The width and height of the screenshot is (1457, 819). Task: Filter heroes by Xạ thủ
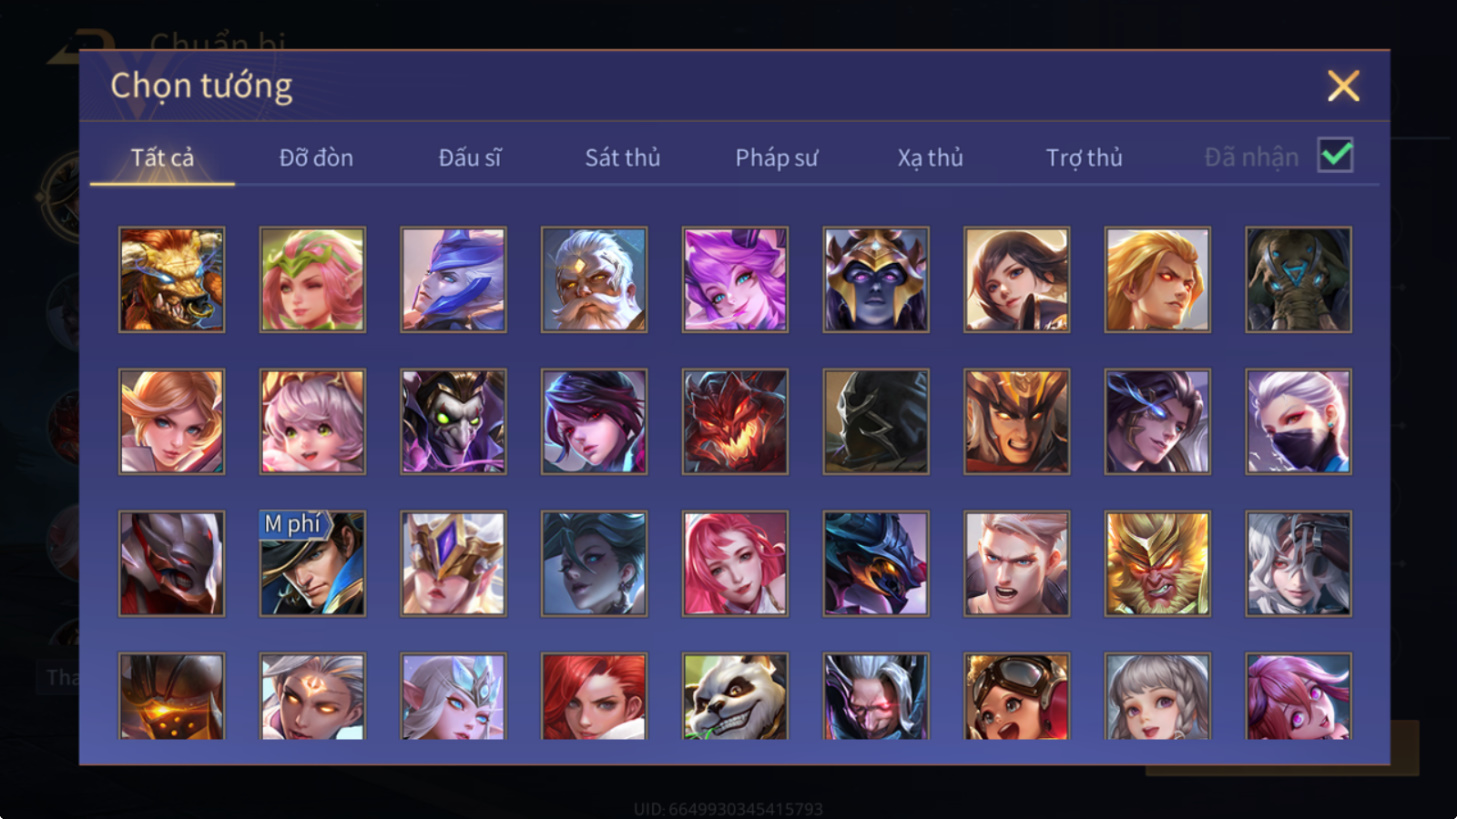pos(930,158)
